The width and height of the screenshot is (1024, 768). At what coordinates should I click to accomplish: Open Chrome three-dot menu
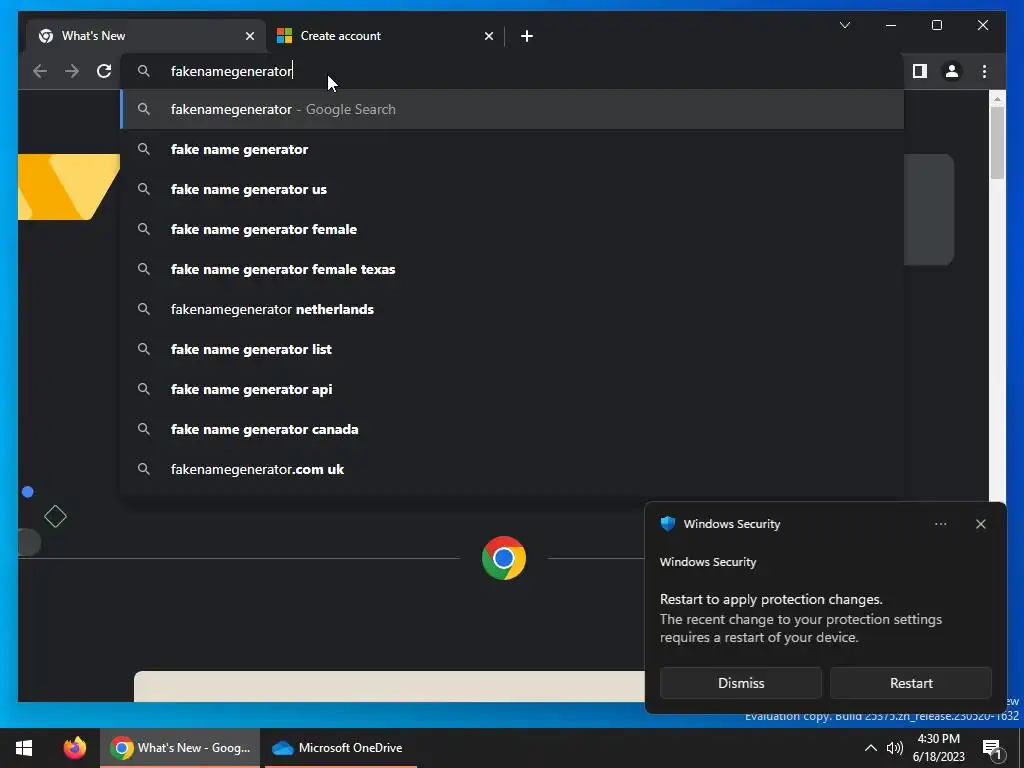pos(984,71)
